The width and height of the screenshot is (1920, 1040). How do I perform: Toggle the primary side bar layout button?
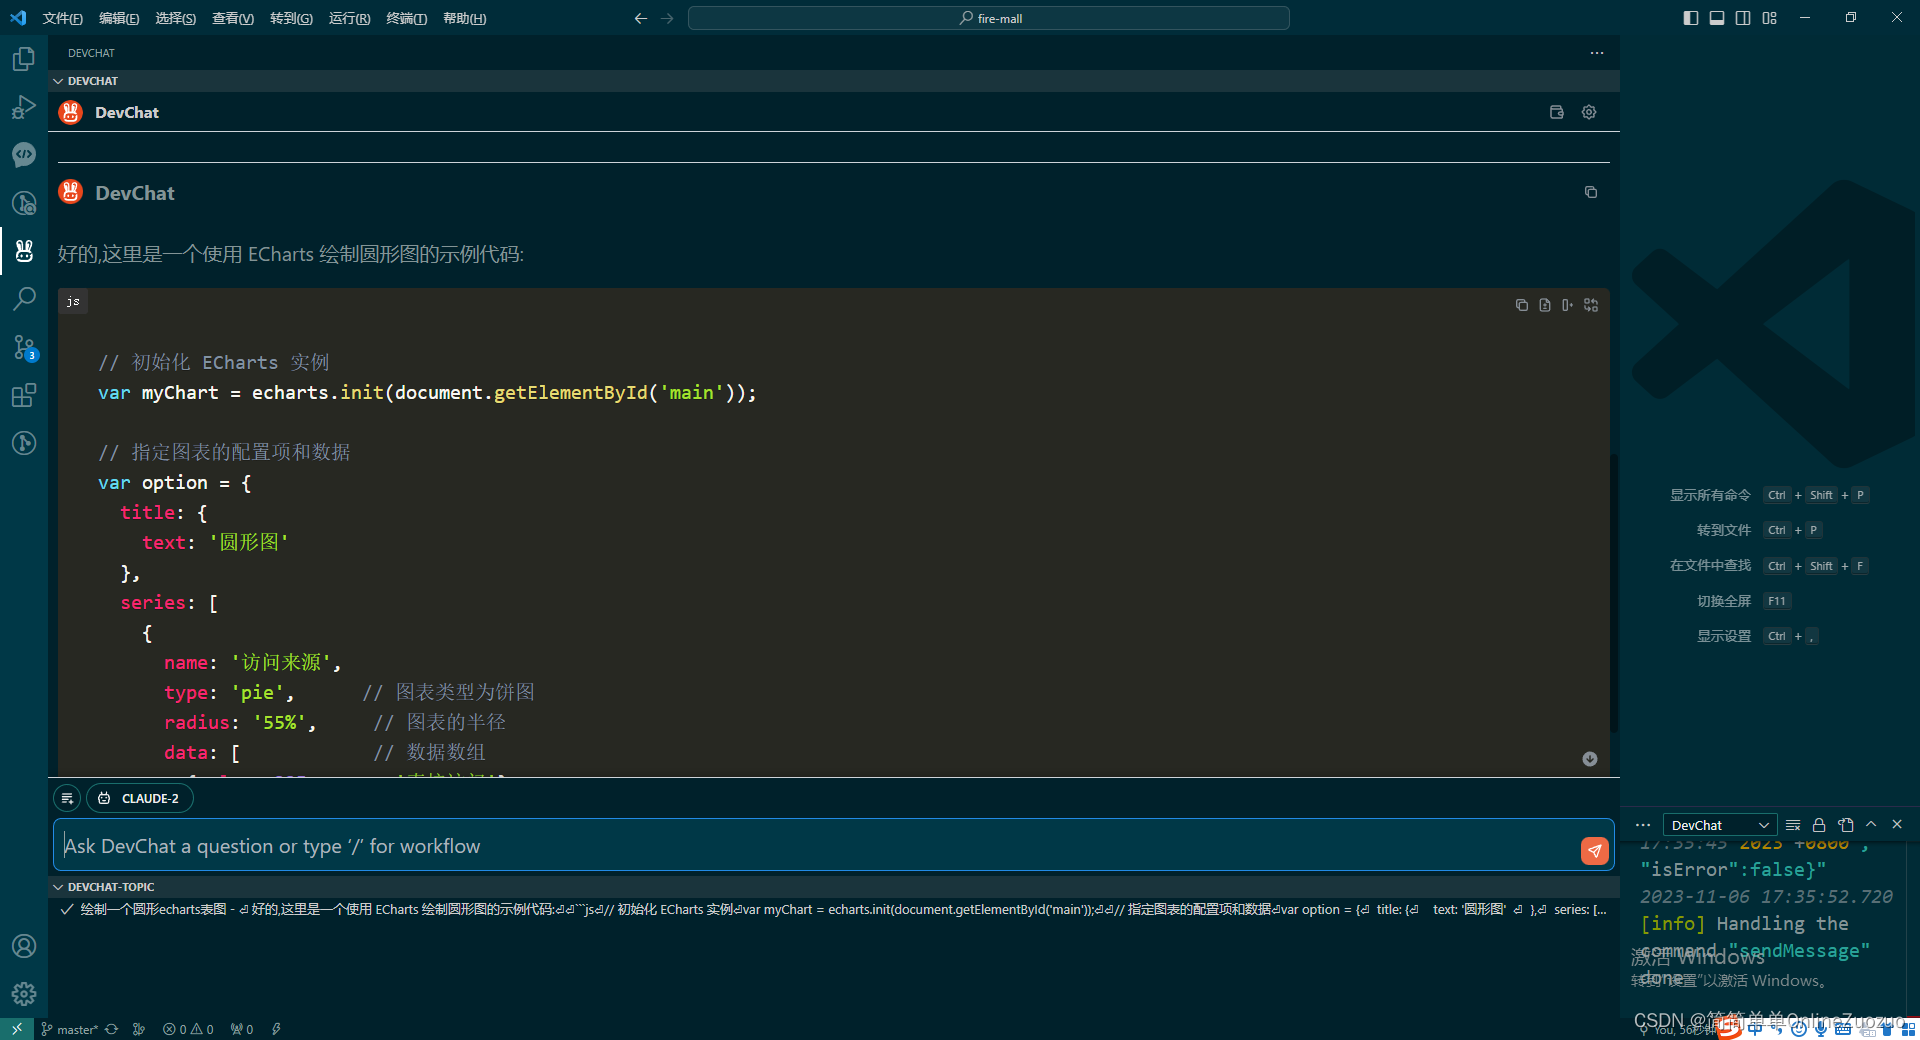point(1691,18)
